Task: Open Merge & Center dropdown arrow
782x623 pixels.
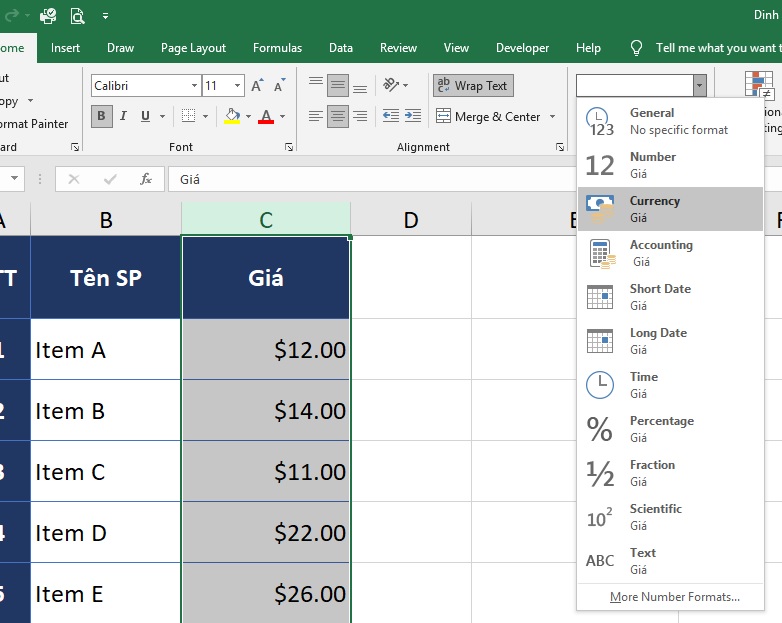Action: [552, 117]
